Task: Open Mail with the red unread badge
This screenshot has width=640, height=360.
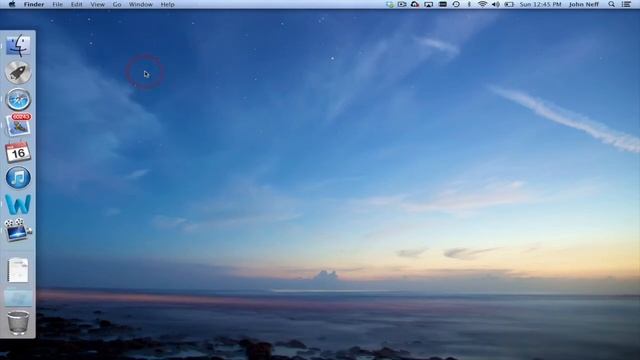Action: (18, 125)
